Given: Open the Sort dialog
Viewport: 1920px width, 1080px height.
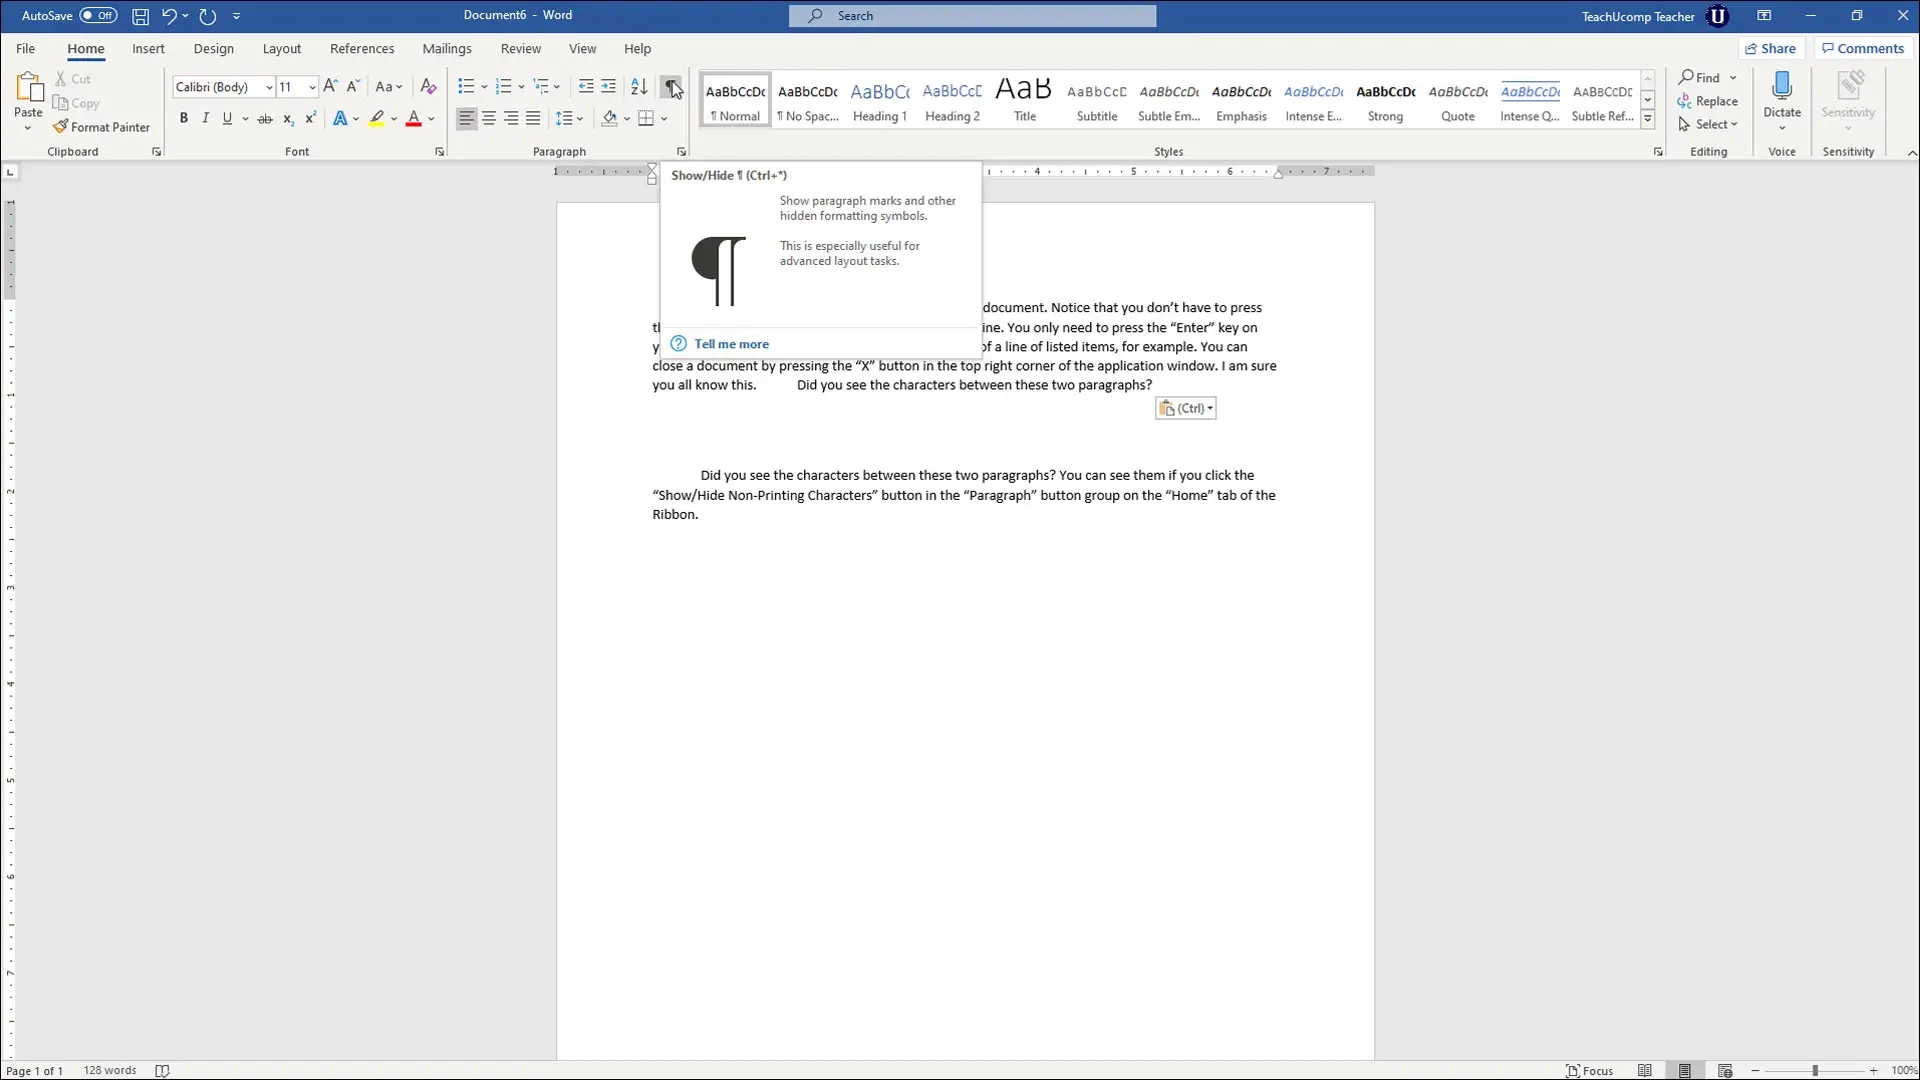Looking at the screenshot, I should 639,87.
